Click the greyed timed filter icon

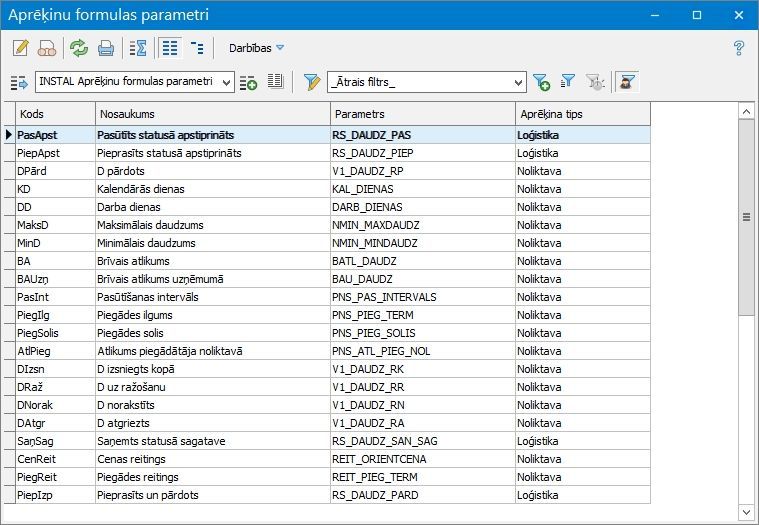pos(595,82)
